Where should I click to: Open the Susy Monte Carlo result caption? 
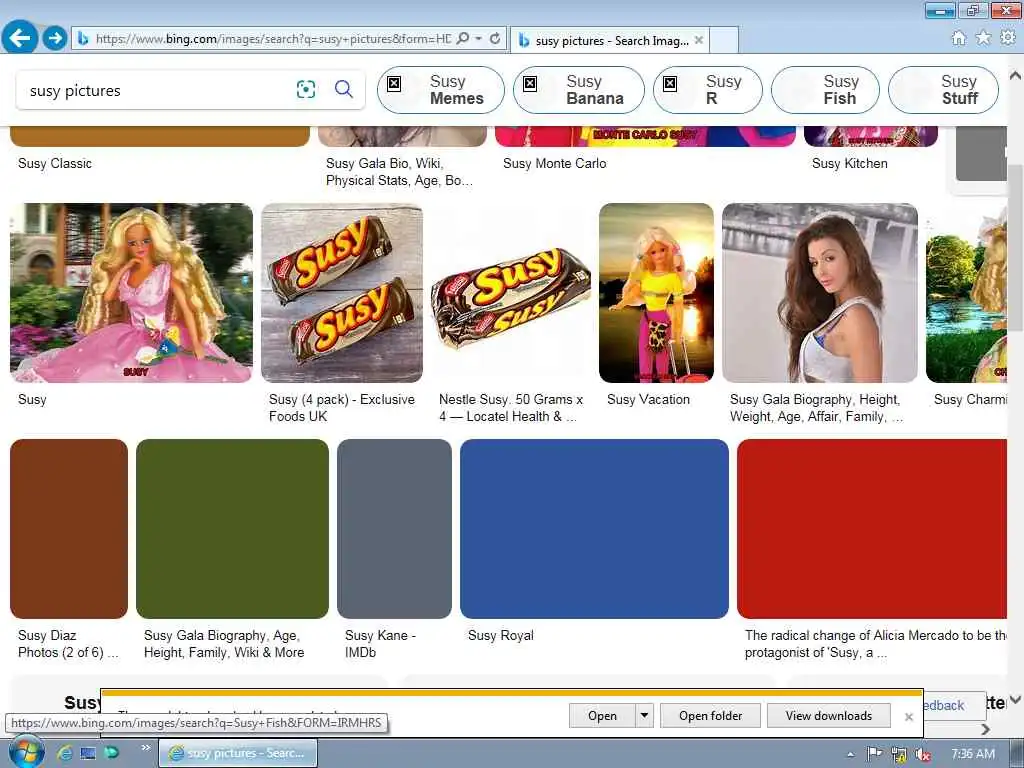pyautogui.click(x=554, y=164)
